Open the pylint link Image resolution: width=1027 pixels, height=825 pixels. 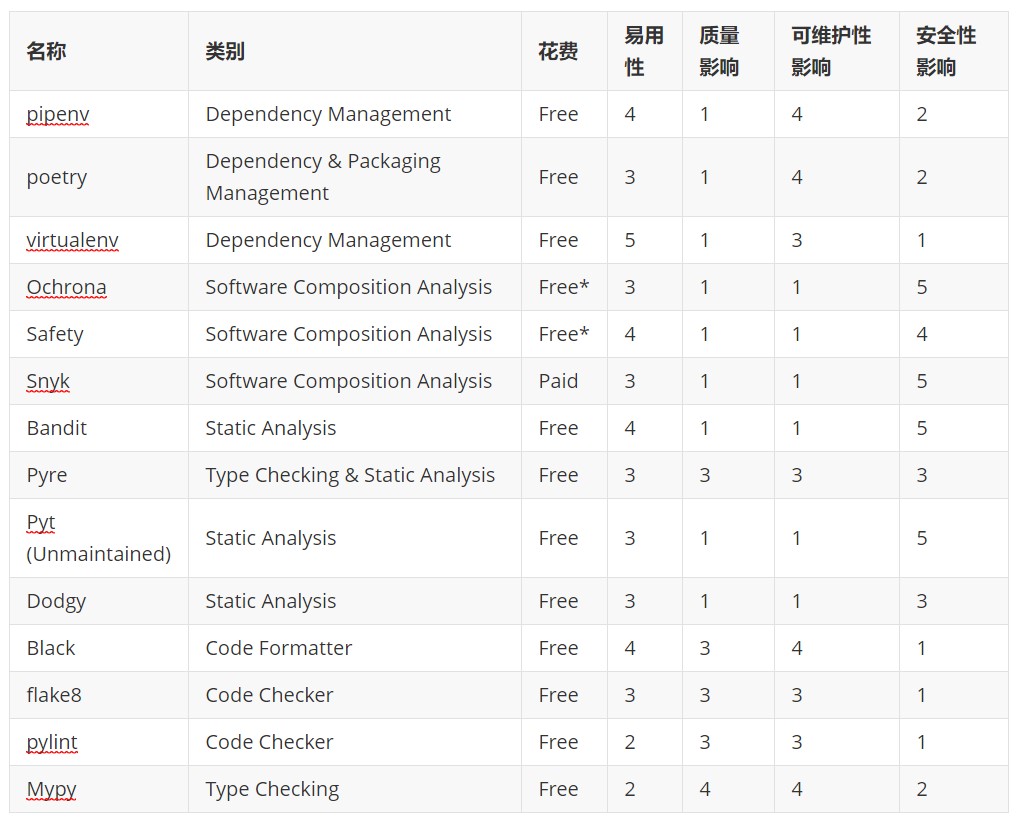pos(50,742)
